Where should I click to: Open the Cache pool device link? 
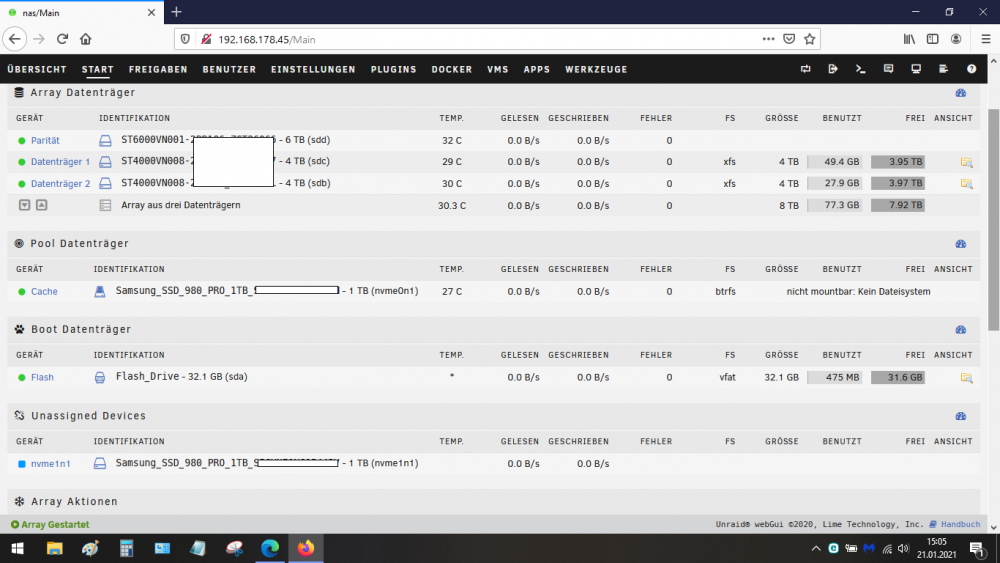pos(44,291)
